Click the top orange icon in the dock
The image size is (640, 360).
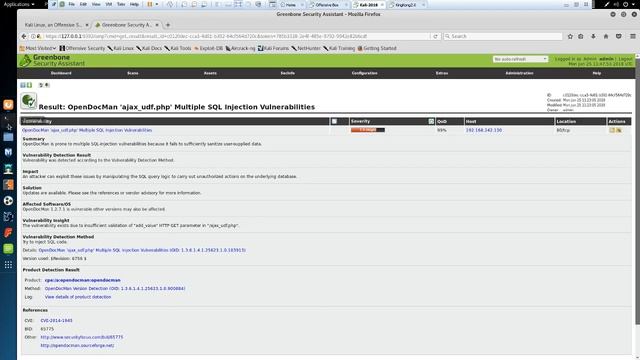click(8, 105)
